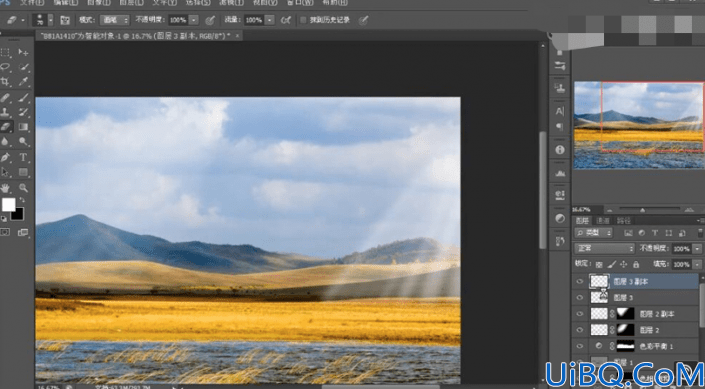Open the 正常 blend mode dropdown
Image resolution: width=705 pixels, height=389 pixels.
604,248
